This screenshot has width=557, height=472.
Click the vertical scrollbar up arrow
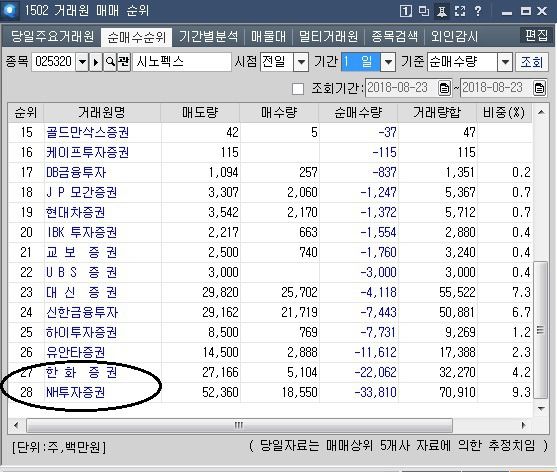[x=541, y=112]
